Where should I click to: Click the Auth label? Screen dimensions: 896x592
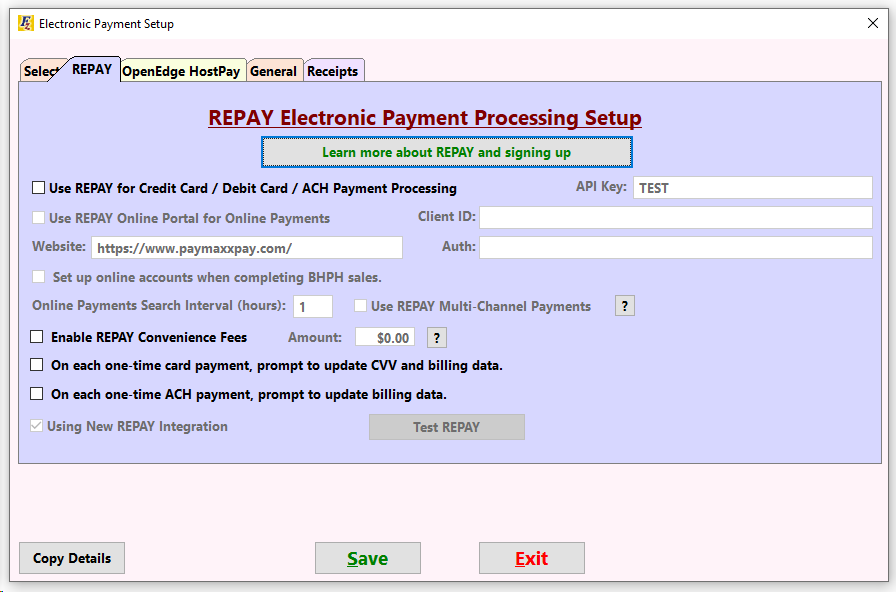coord(458,246)
